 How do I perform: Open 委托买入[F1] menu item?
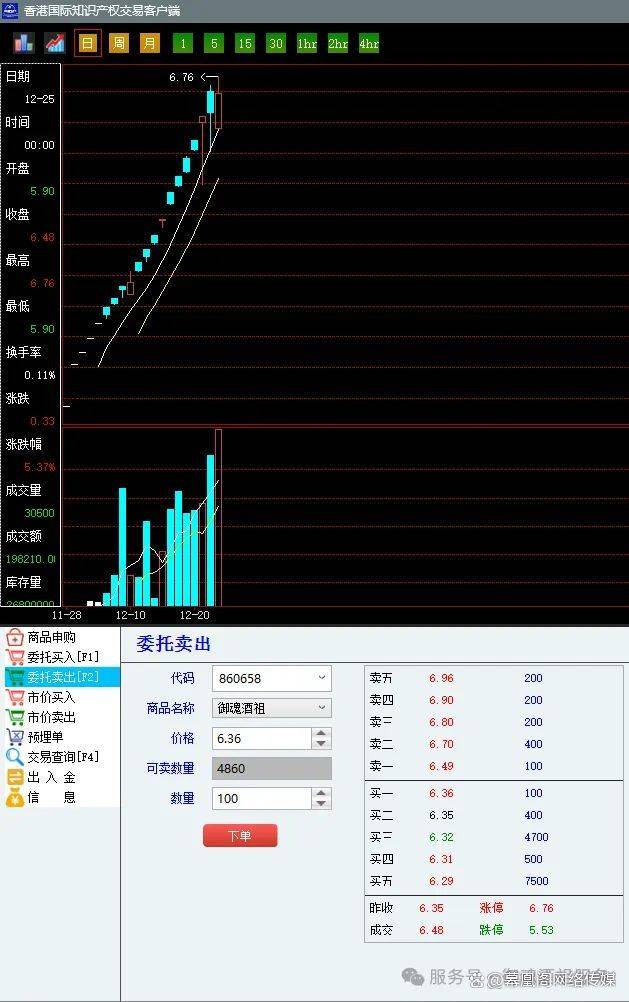[x=61, y=657]
